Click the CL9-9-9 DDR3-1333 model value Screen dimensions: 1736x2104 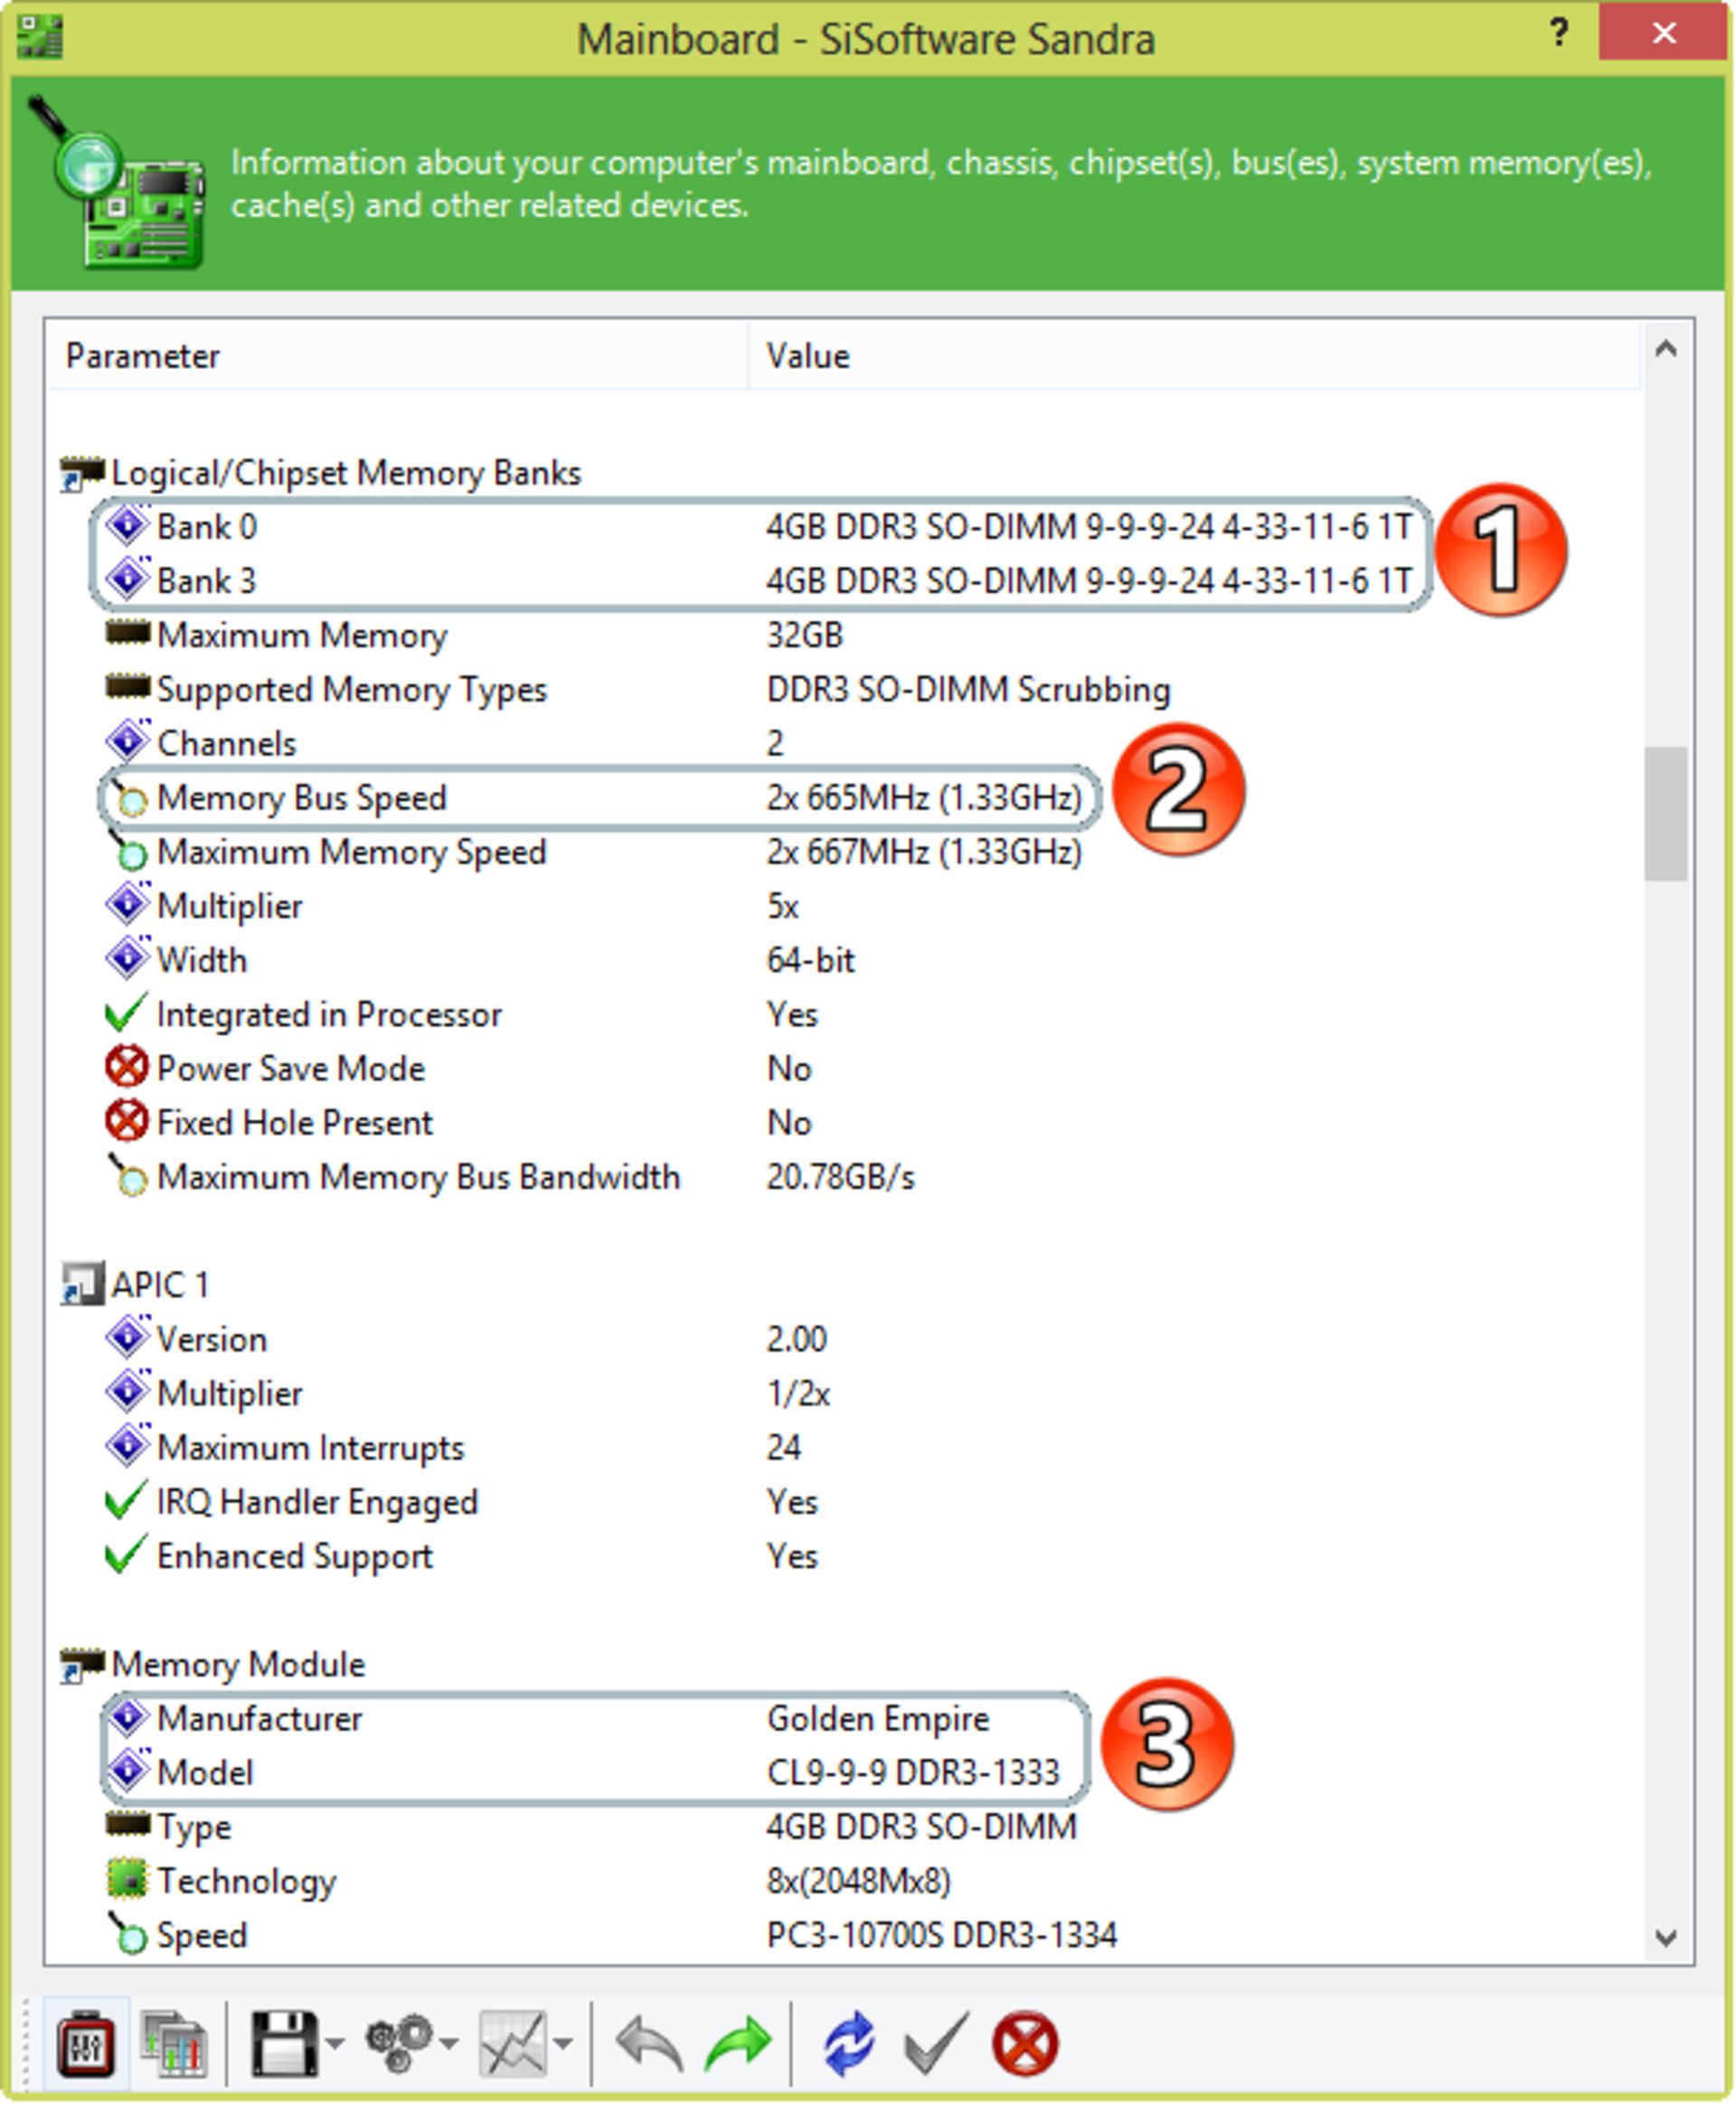[x=912, y=1772]
